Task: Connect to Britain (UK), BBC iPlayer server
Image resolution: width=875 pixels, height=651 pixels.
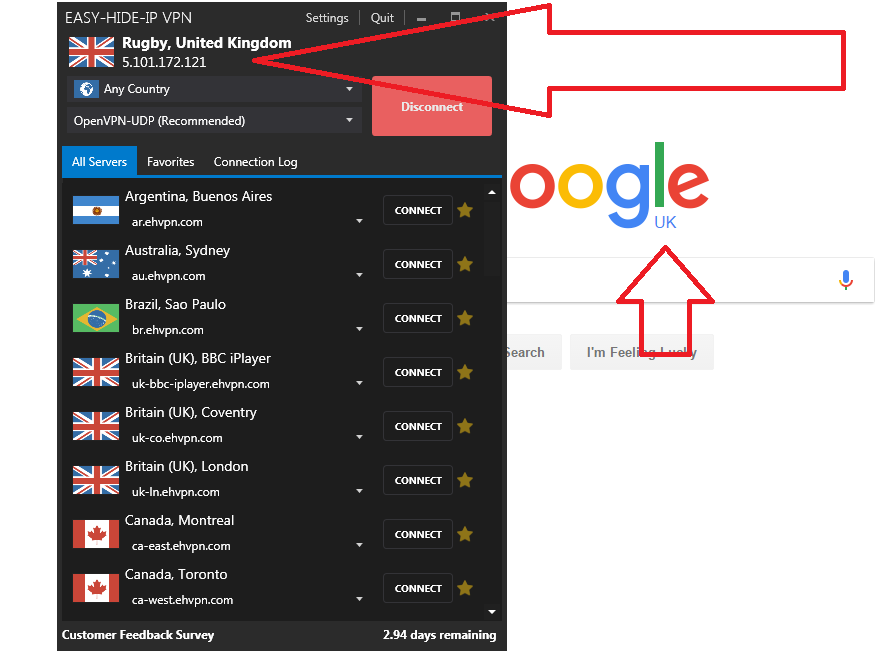Action: pyautogui.click(x=418, y=372)
